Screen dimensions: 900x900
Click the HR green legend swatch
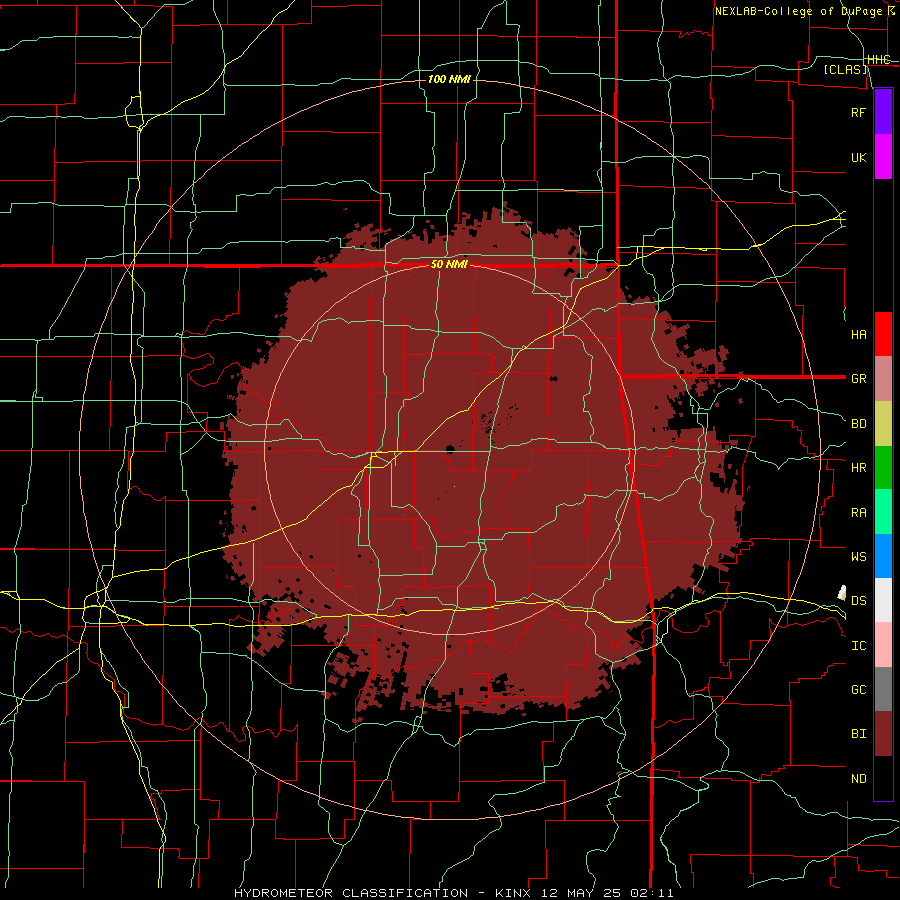pyautogui.click(x=883, y=468)
